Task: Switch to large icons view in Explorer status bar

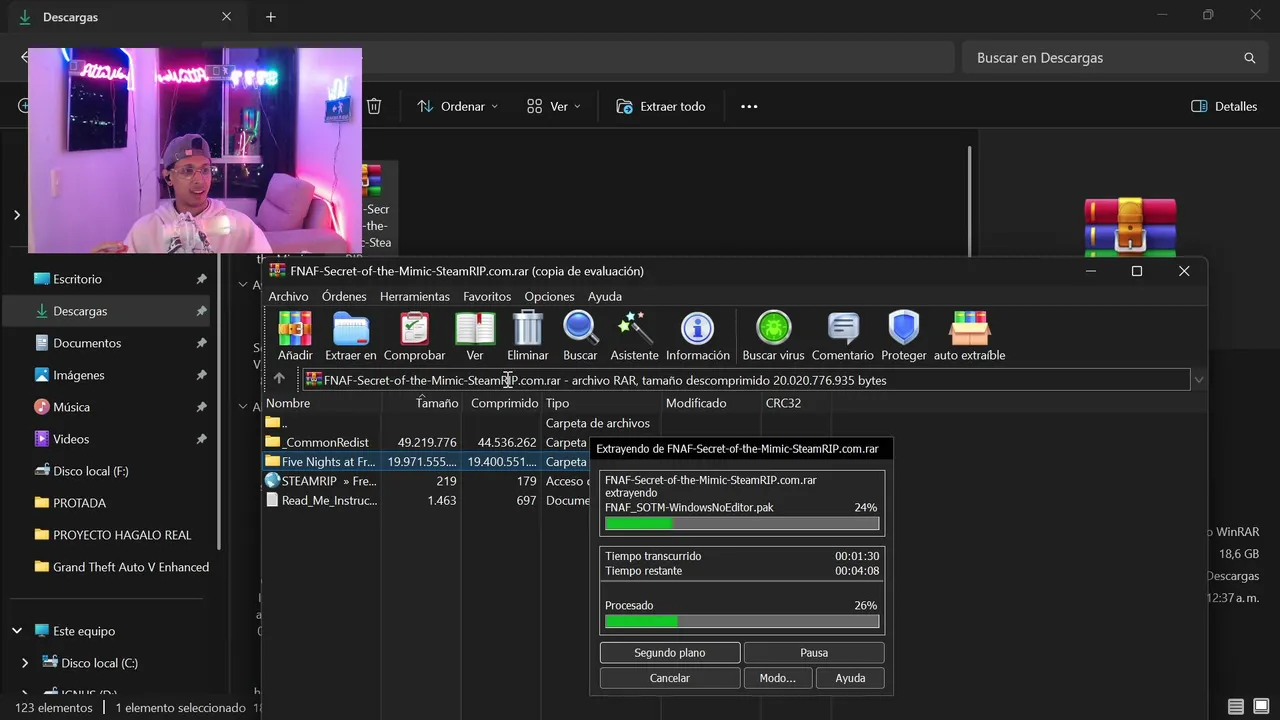Action: coord(1261,707)
